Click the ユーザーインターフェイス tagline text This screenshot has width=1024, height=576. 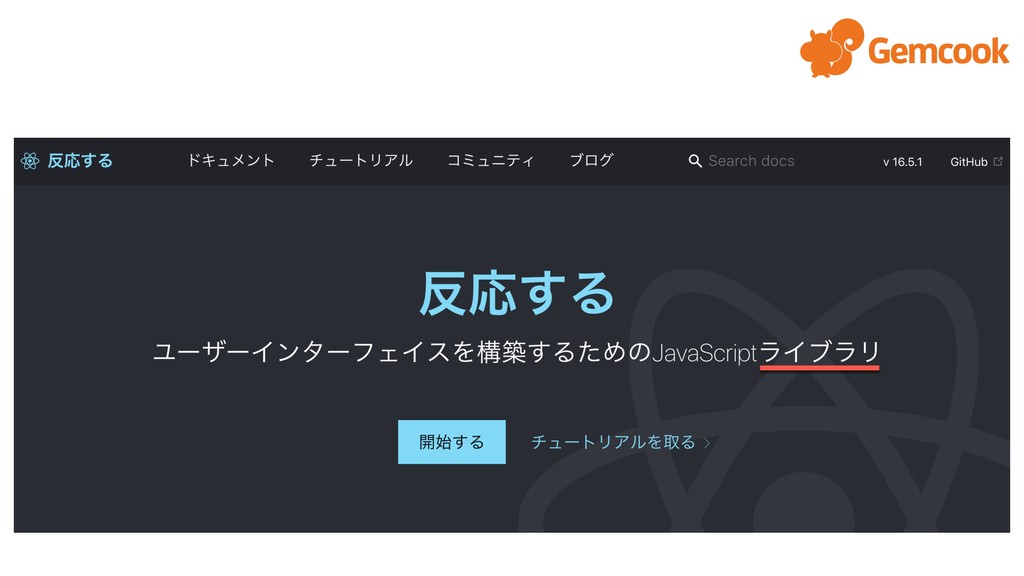(x=517, y=353)
